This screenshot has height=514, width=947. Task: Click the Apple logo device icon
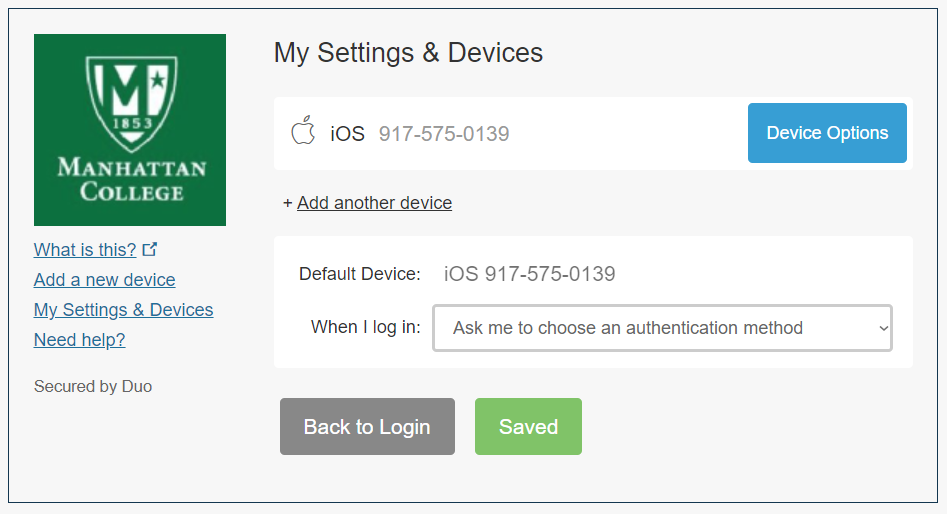pyautogui.click(x=303, y=130)
